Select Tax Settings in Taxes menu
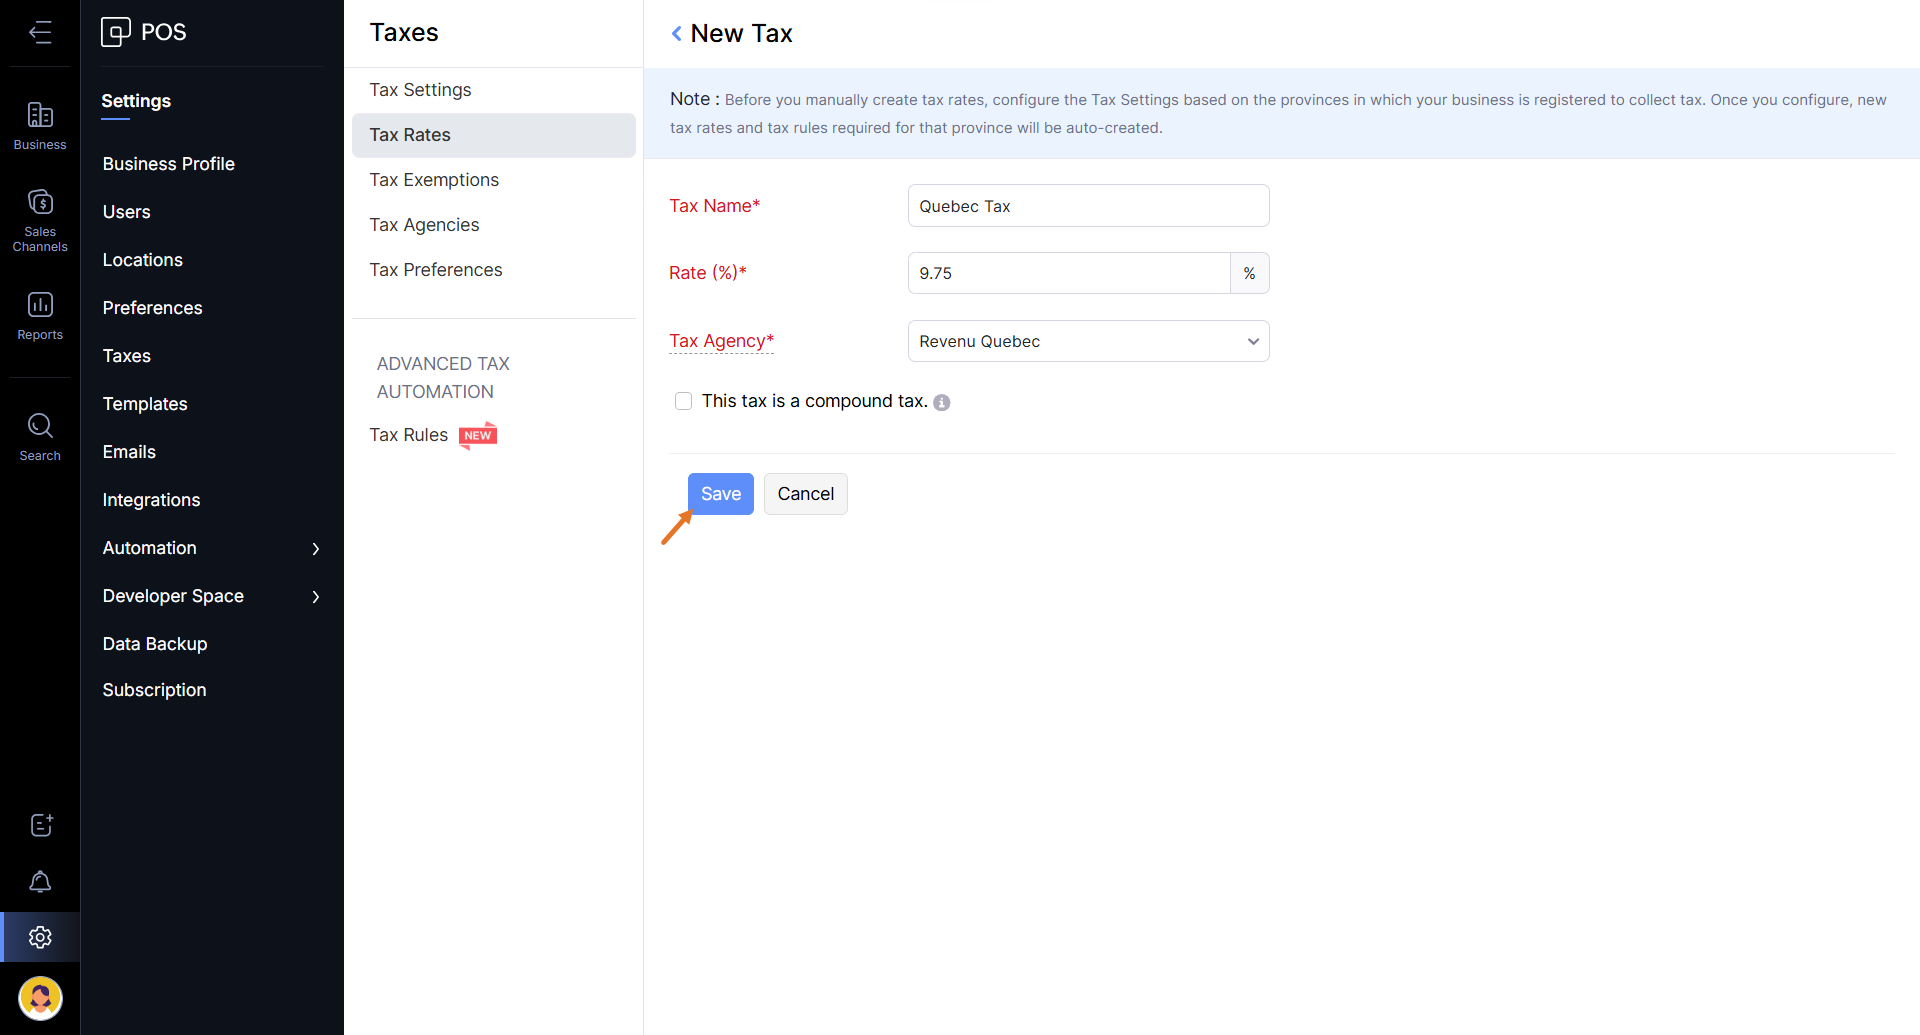Screen dimensions: 1920x1035 [x=420, y=90]
